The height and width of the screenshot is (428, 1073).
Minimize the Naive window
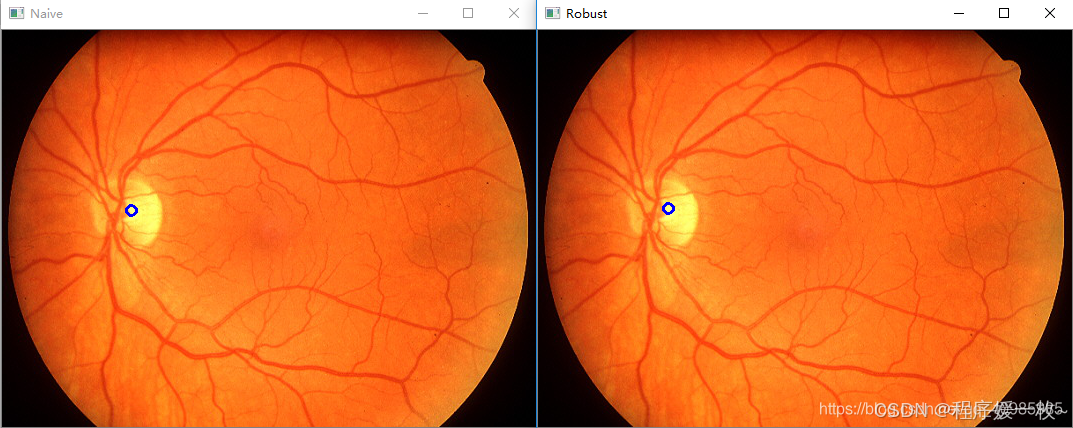(423, 13)
